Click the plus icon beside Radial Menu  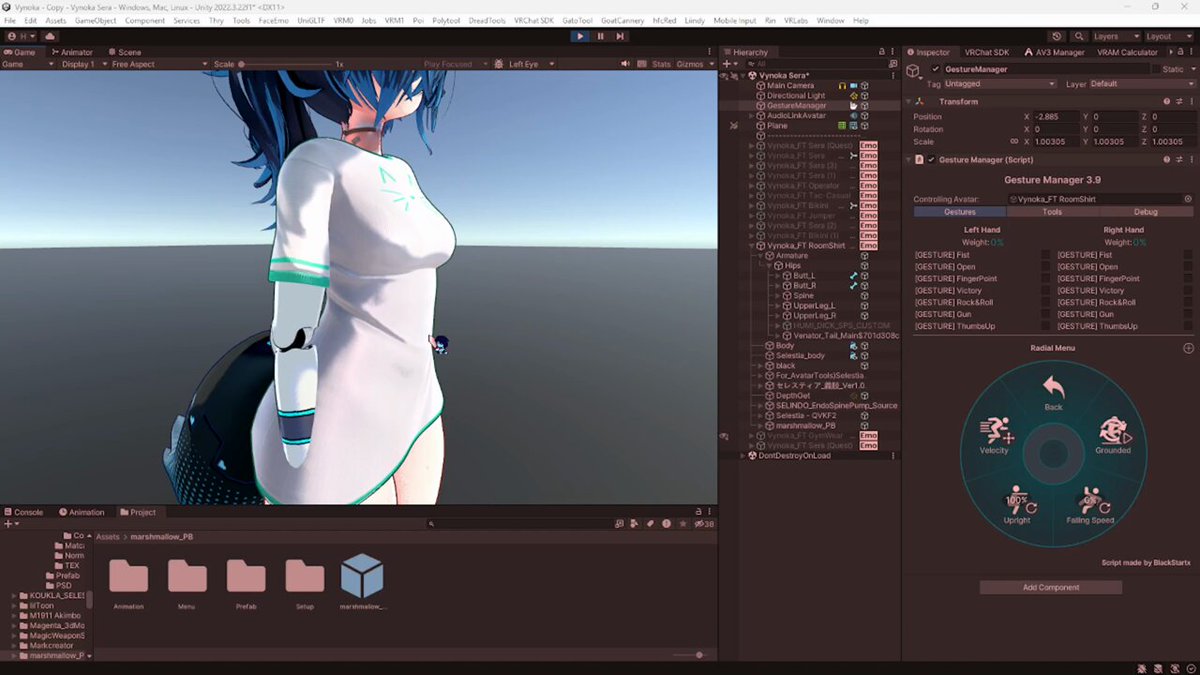pyautogui.click(x=1188, y=348)
